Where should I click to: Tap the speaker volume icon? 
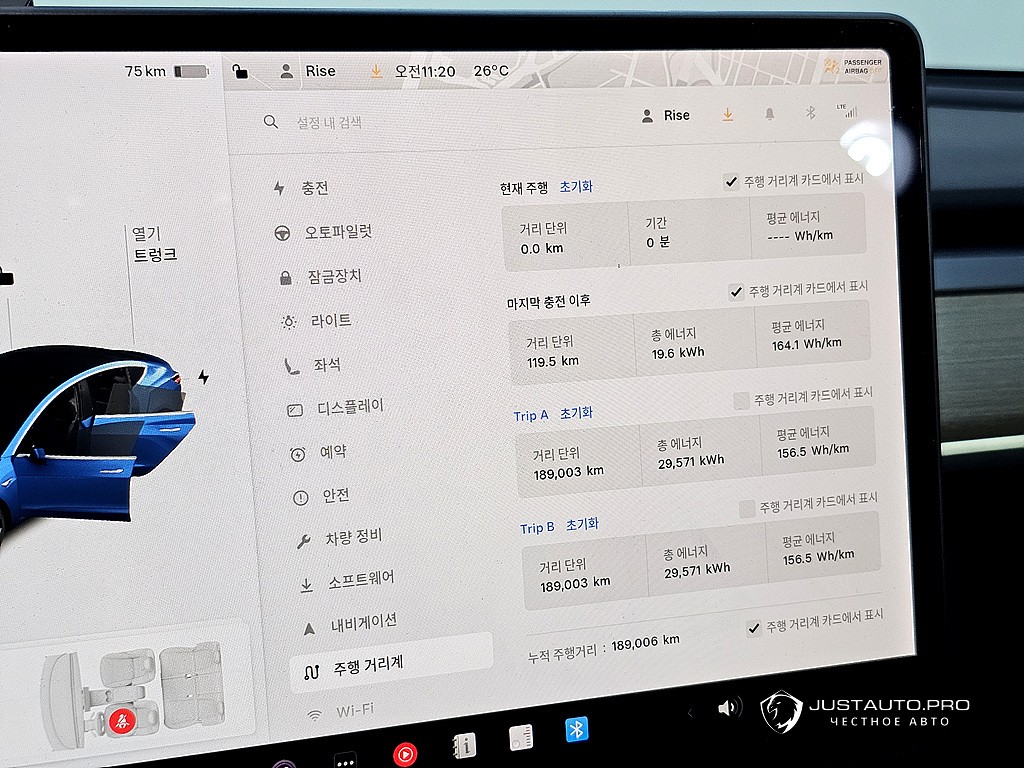point(729,708)
